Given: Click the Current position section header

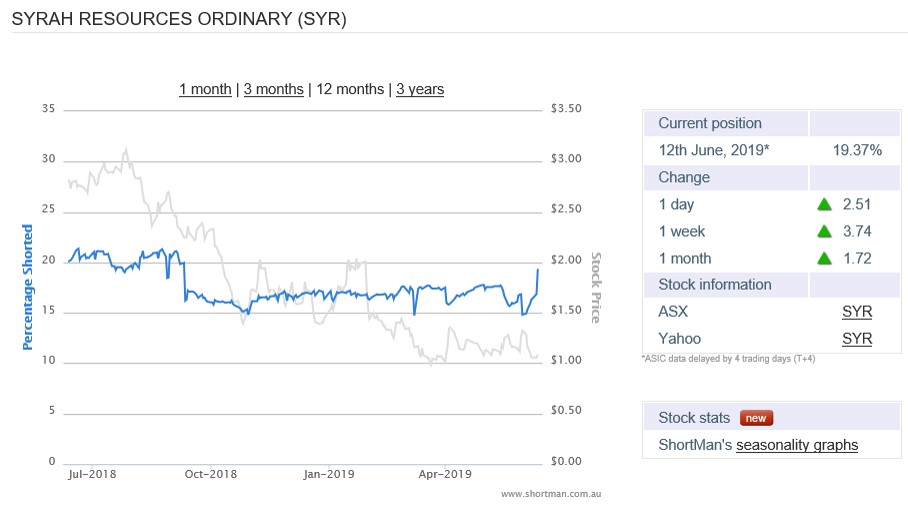Looking at the screenshot, I should 709,124.
